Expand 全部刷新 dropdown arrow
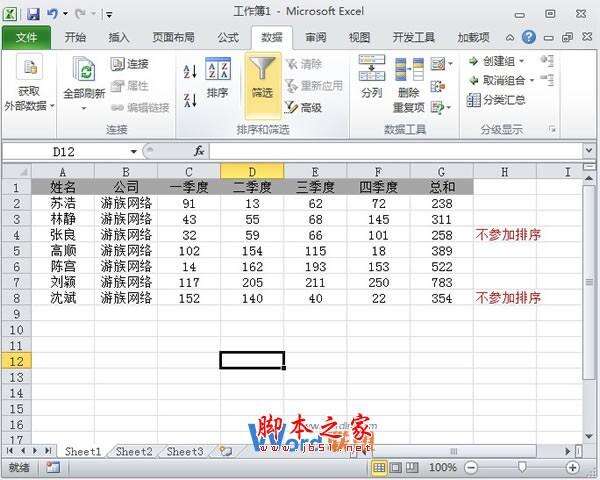The height and width of the screenshot is (480, 600). (84, 109)
